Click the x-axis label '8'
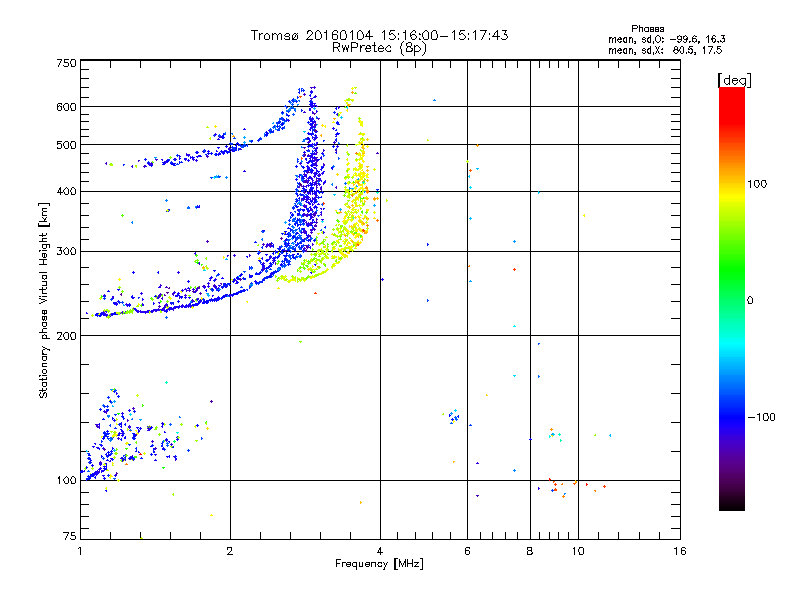Viewport: 800px width, 600px height. [530, 551]
